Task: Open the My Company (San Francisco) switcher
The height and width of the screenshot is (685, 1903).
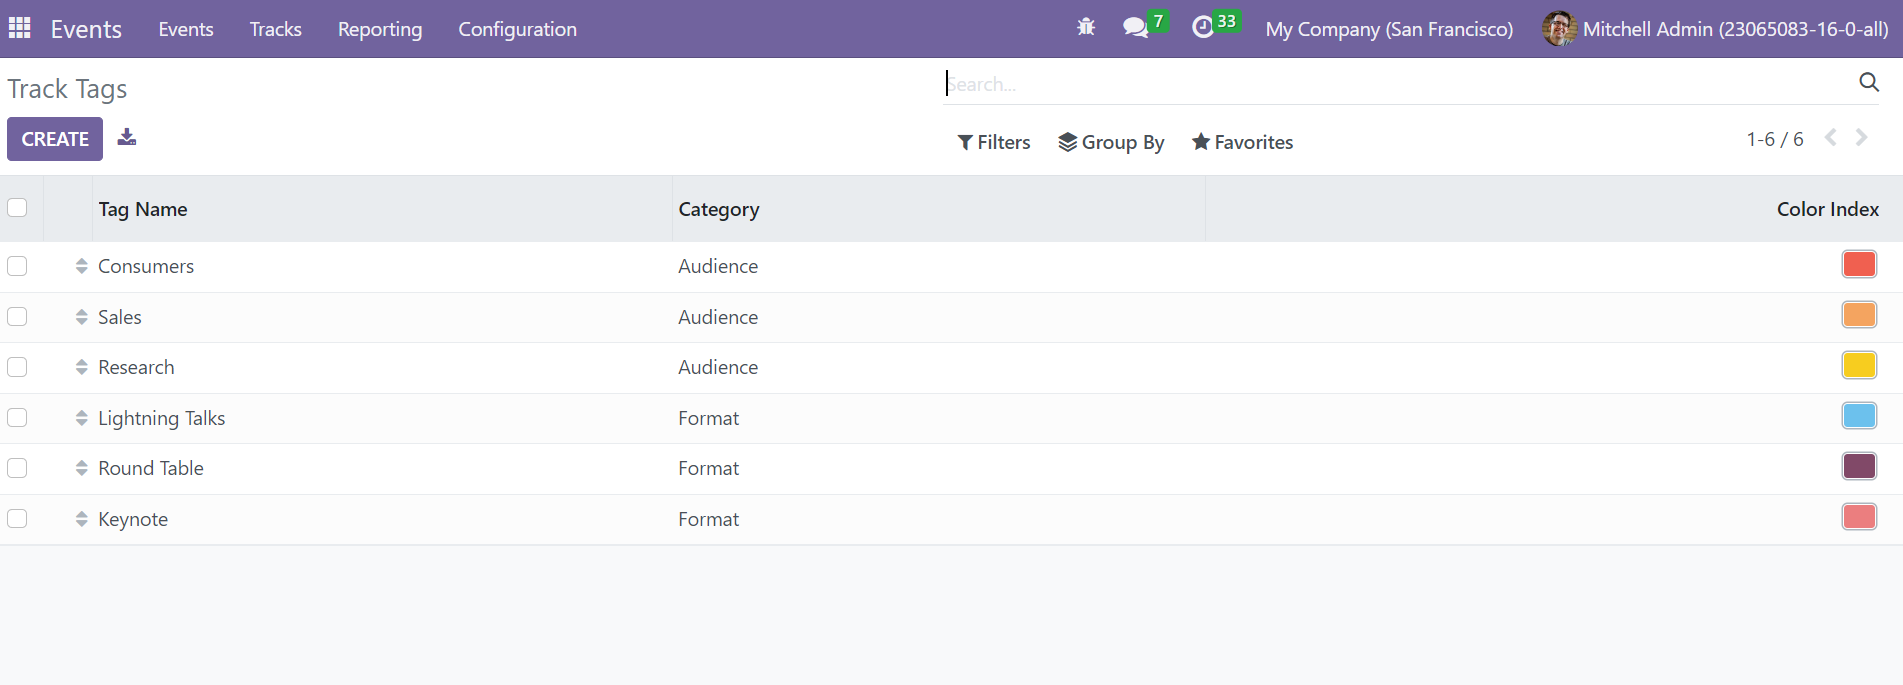Action: (1389, 29)
